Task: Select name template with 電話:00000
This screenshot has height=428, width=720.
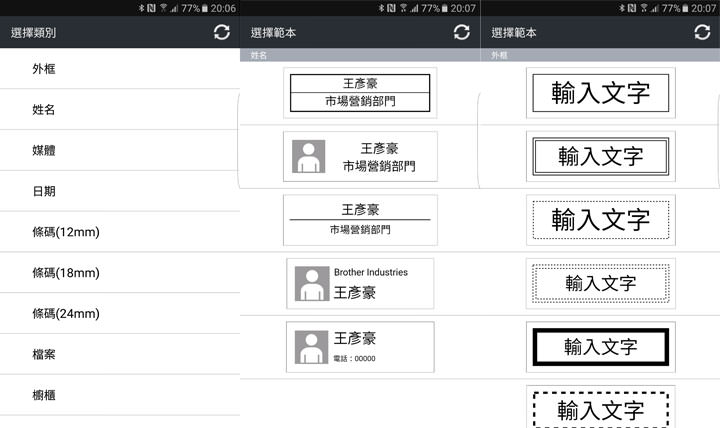Action: (360, 347)
